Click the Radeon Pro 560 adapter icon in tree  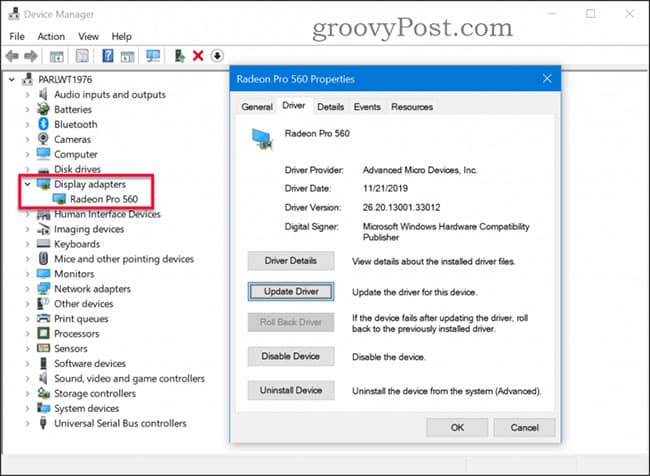59,199
